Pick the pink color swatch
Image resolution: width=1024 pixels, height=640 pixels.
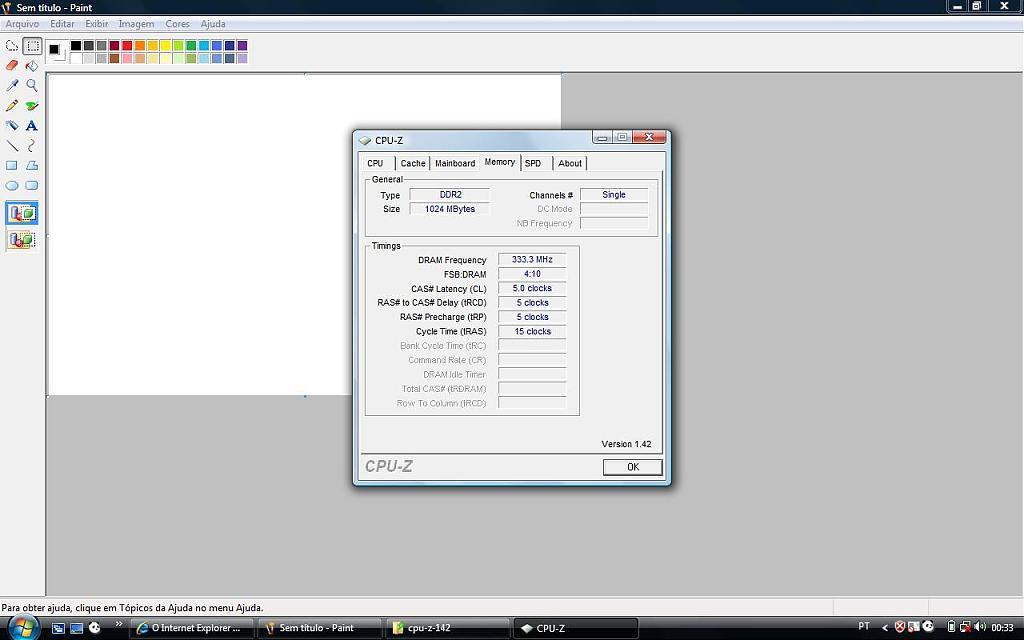[x=127, y=58]
